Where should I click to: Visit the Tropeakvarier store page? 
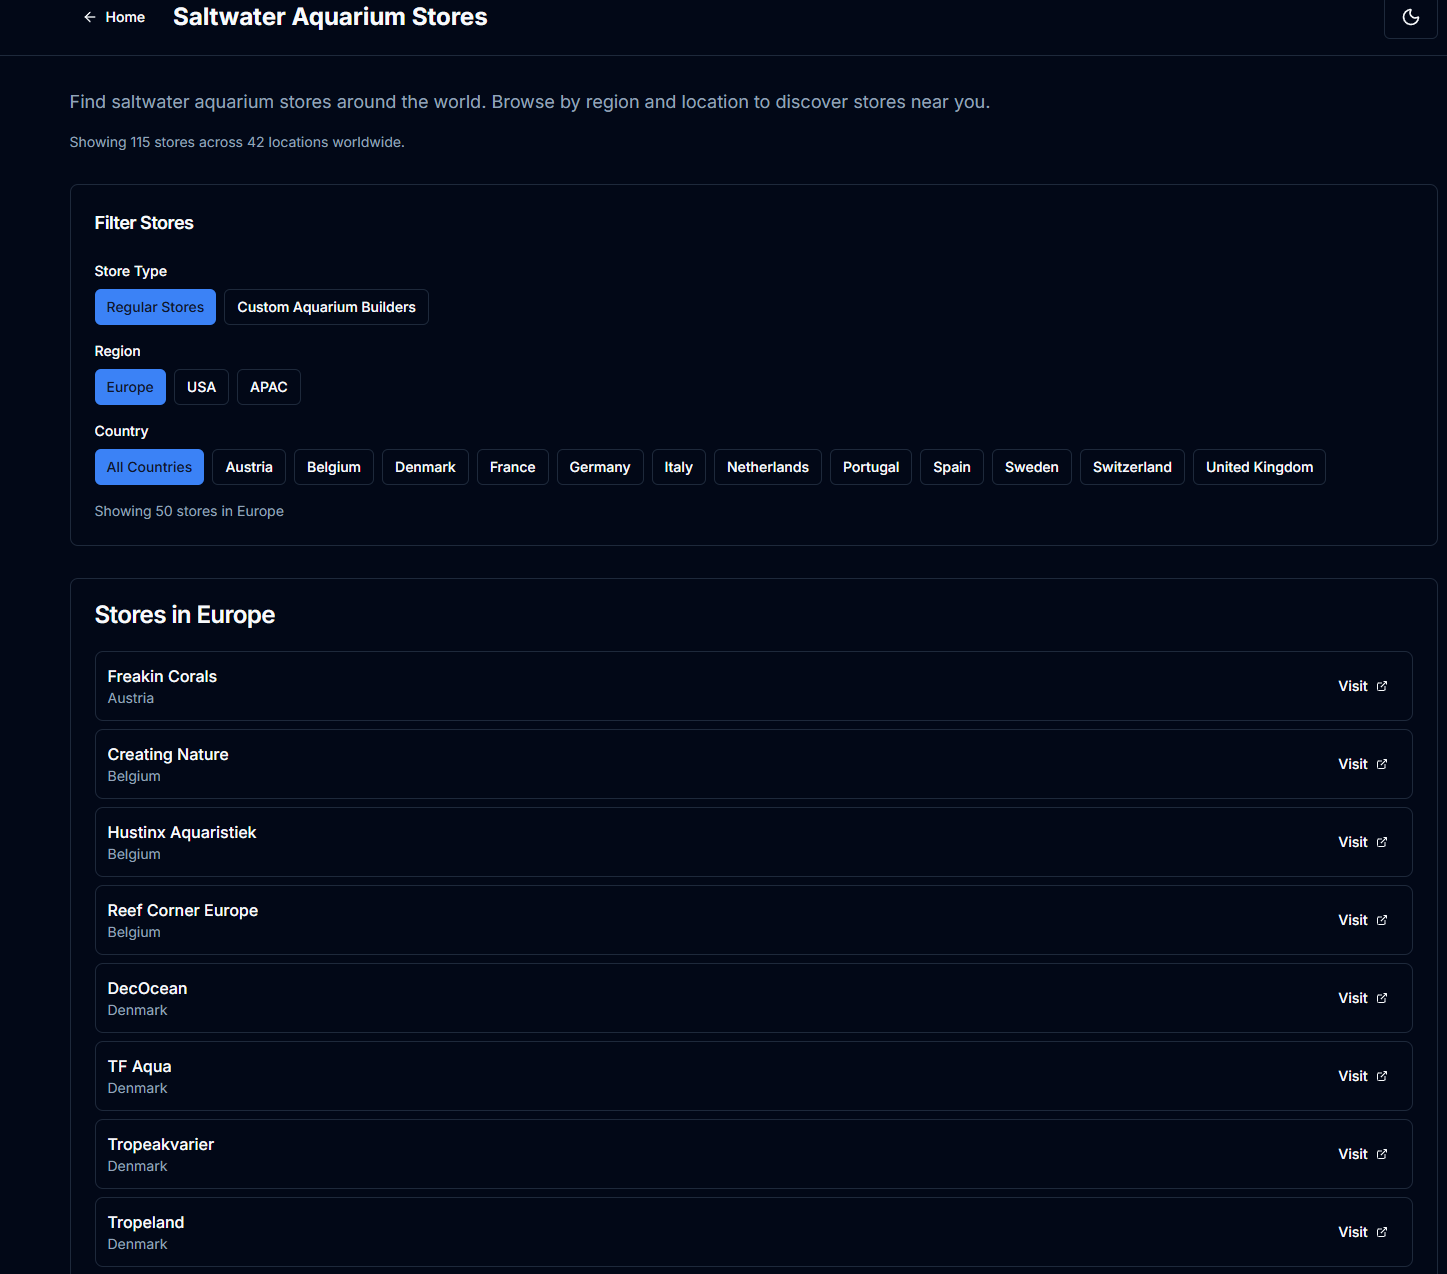1361,1154
